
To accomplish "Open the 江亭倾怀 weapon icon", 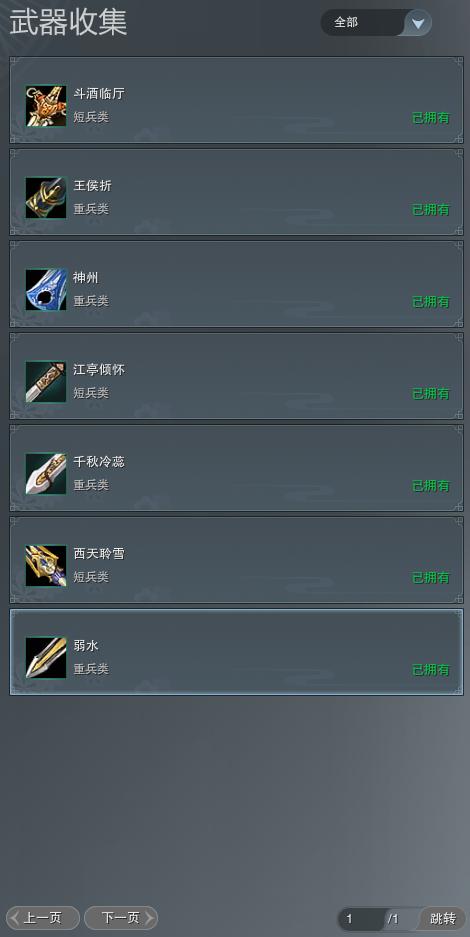I will click(46, 382).
